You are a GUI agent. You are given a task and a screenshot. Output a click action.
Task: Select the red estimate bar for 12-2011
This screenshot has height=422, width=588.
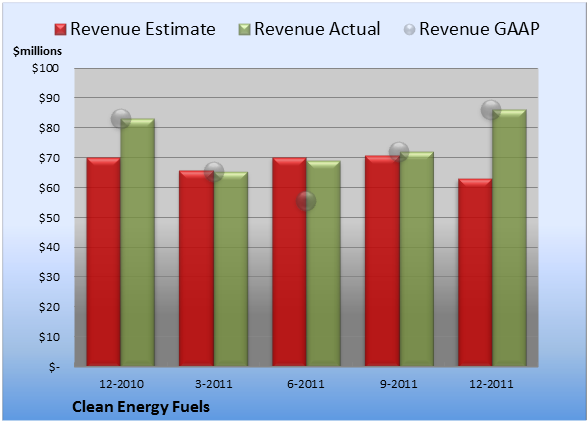tap(475, 272)
